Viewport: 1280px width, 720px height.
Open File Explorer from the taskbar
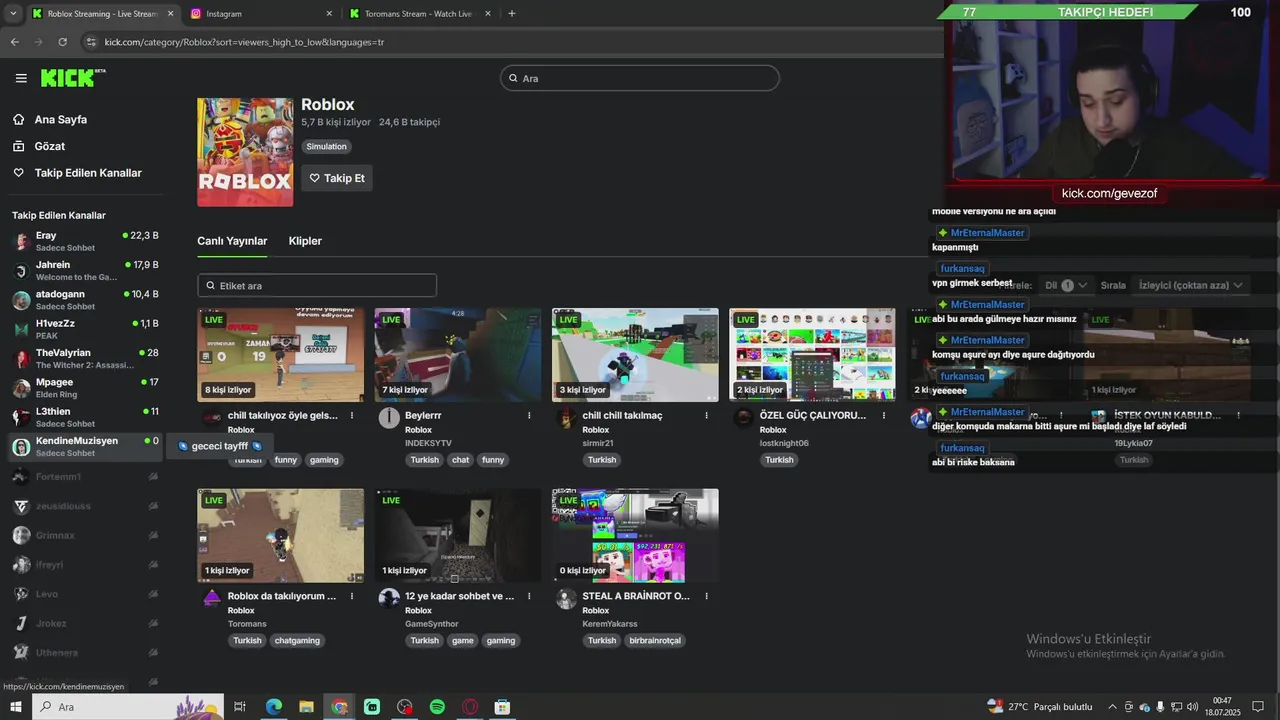[x=306, y=707]
